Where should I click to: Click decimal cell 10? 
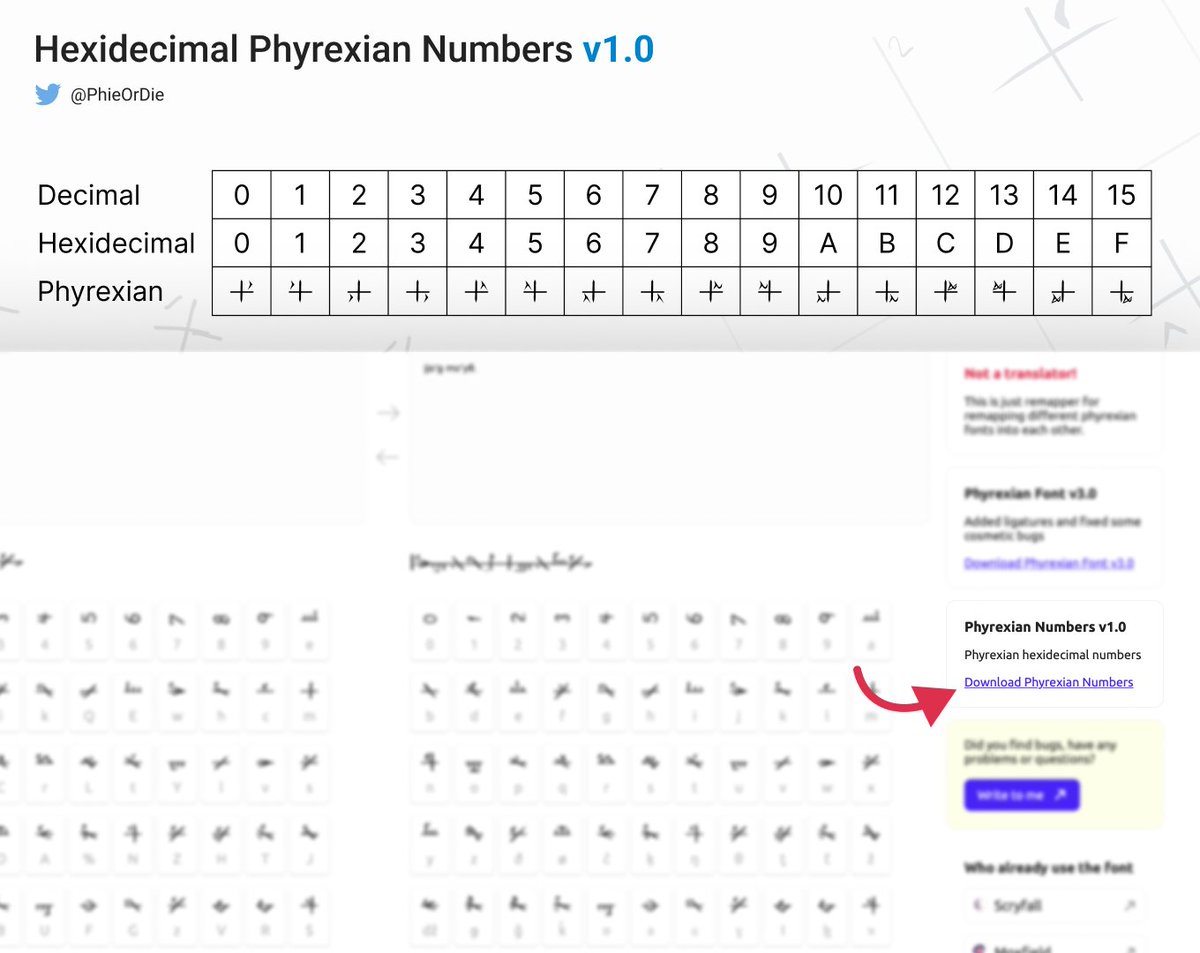coord(828,195)
